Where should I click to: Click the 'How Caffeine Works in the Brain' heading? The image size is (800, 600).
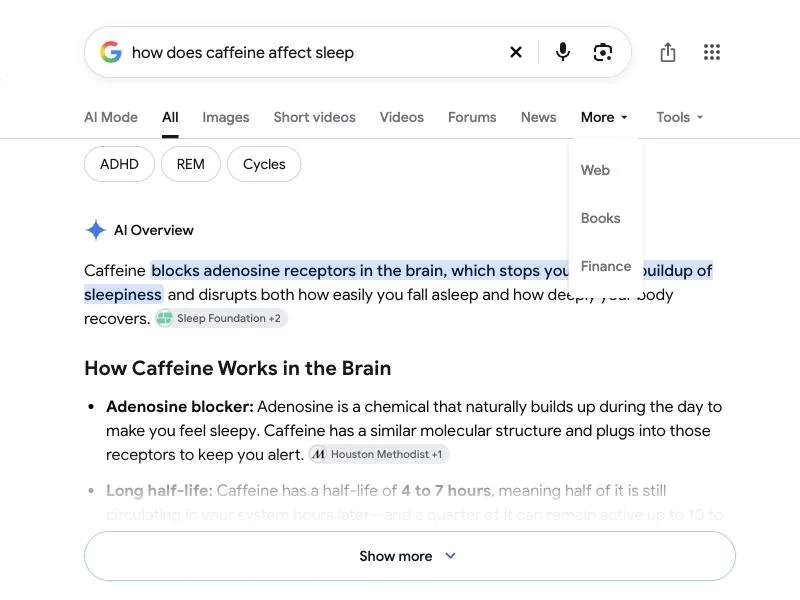pyautogui.click(x=238, y=368)
